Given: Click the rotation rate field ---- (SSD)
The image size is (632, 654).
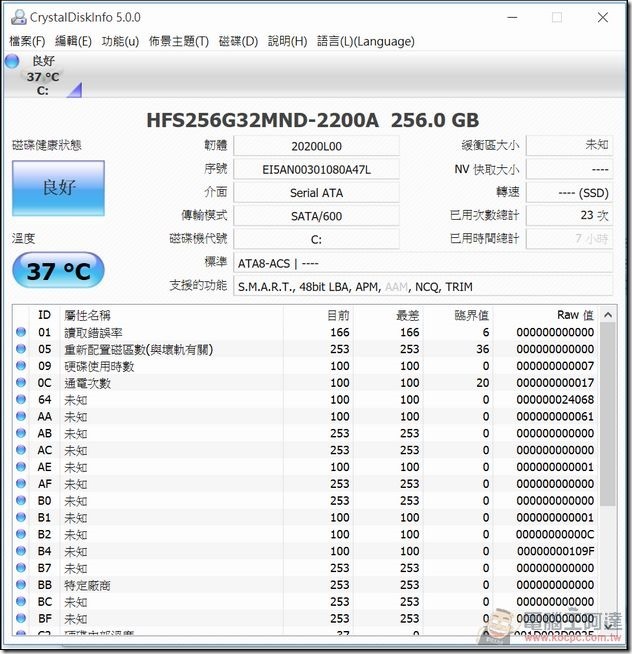Looking at the screenshot, I should (569, 192).
